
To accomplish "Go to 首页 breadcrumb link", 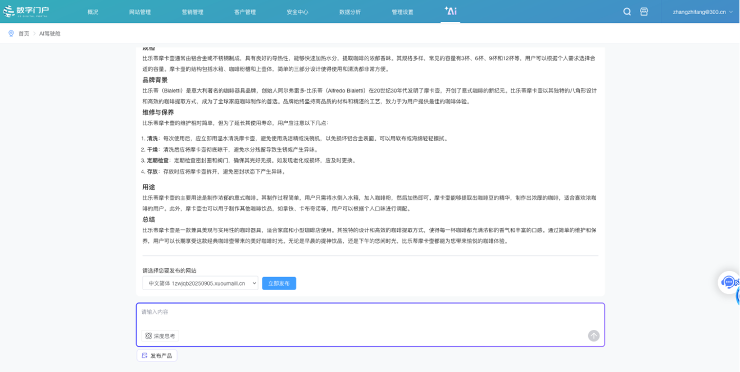I will (x=24, y=34).
